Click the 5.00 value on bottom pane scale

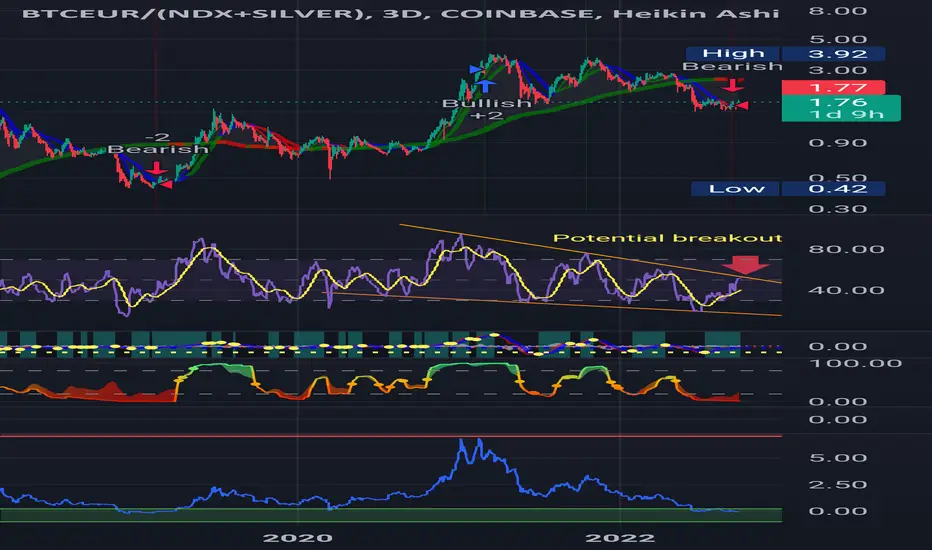(x=838, y=458)
